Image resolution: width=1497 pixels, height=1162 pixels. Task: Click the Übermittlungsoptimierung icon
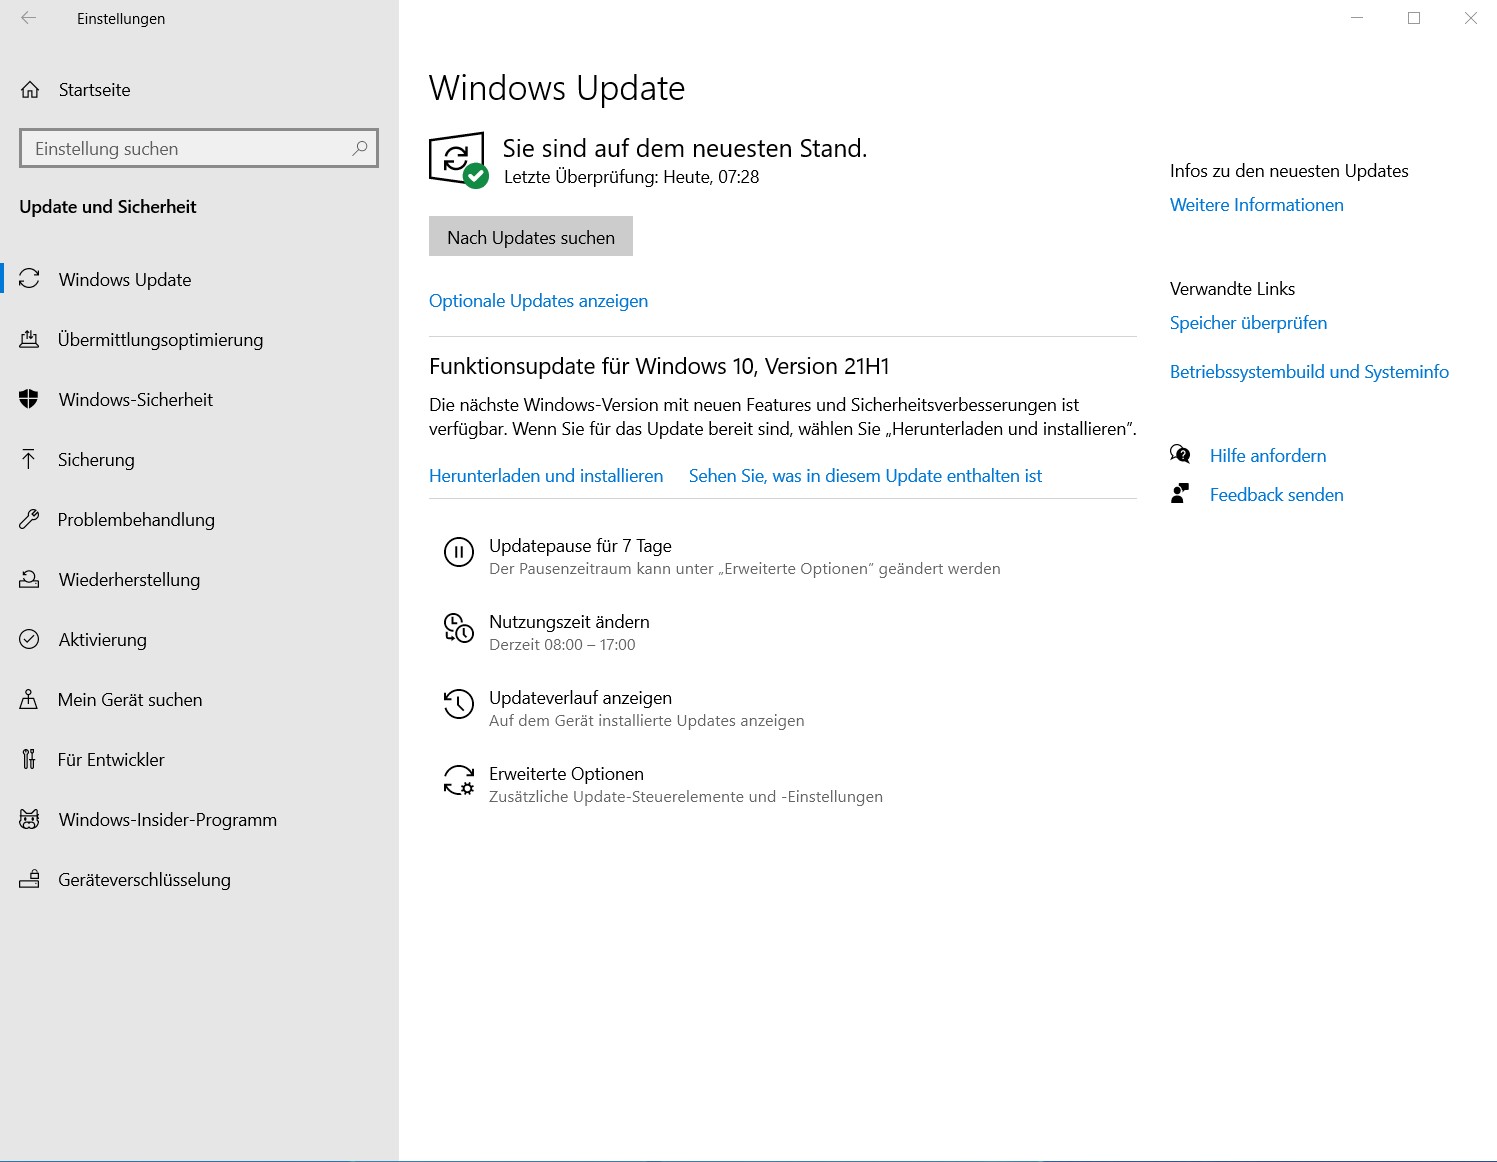coord(30,339)
